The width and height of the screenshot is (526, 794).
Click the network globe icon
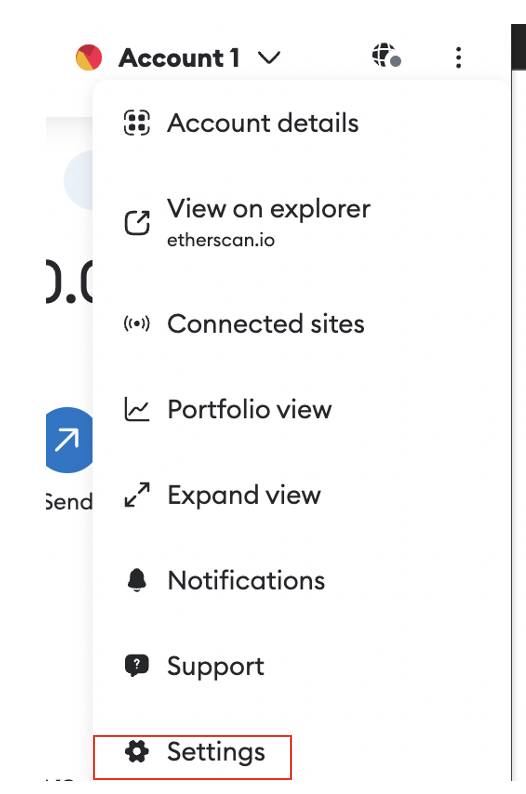pos(386,55)
